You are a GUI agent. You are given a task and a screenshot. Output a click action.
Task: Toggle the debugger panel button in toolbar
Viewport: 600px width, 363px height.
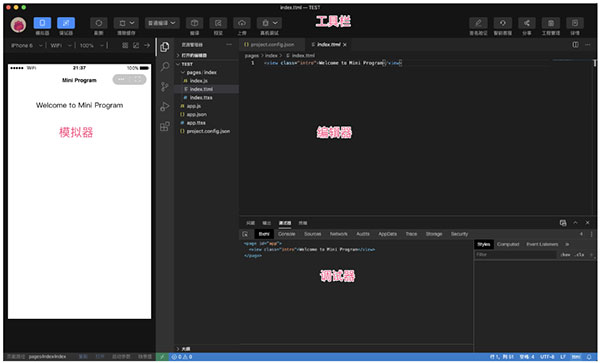tap(66, 23)
